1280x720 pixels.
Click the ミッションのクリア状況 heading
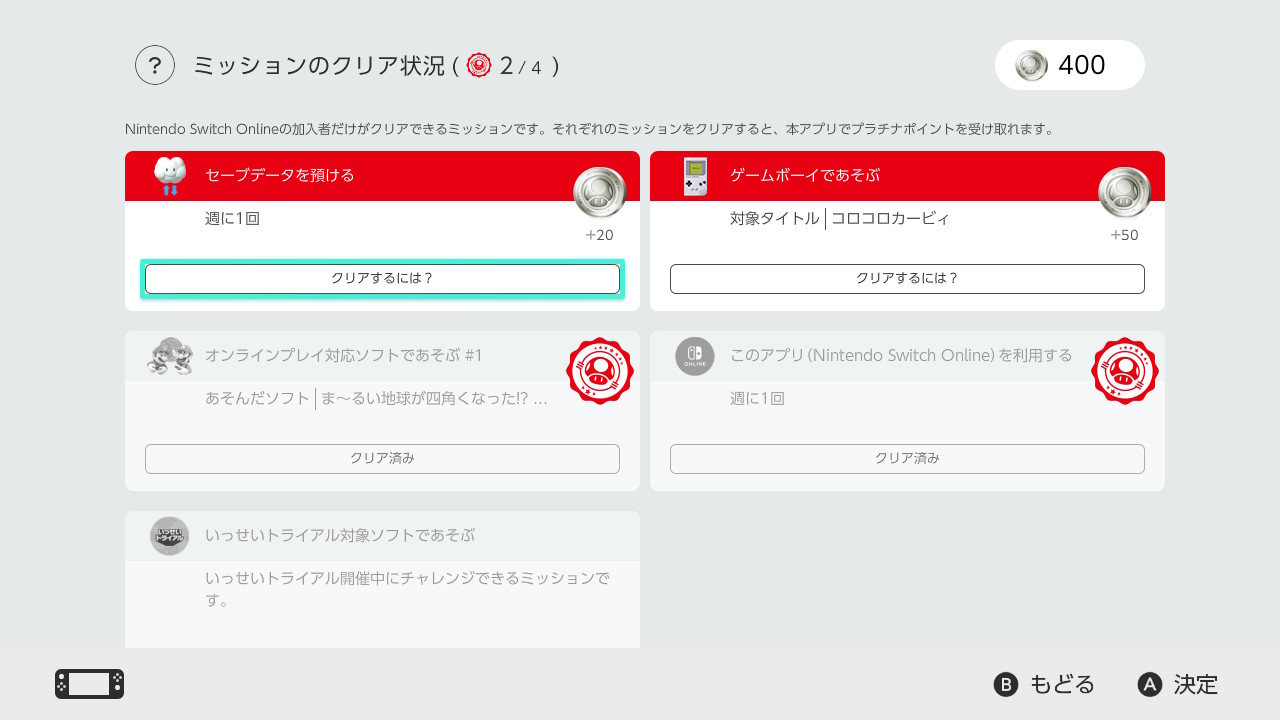point(319,66)
